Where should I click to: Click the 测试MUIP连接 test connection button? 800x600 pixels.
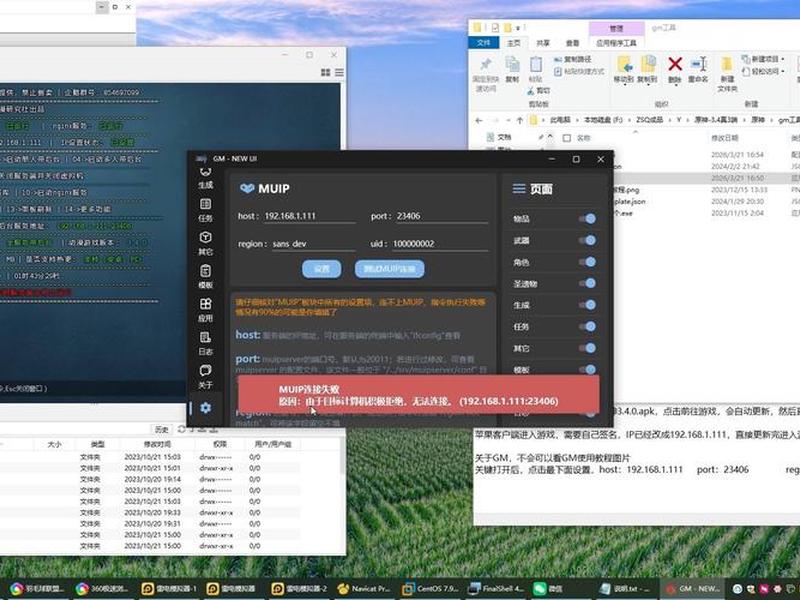[389, 269]
